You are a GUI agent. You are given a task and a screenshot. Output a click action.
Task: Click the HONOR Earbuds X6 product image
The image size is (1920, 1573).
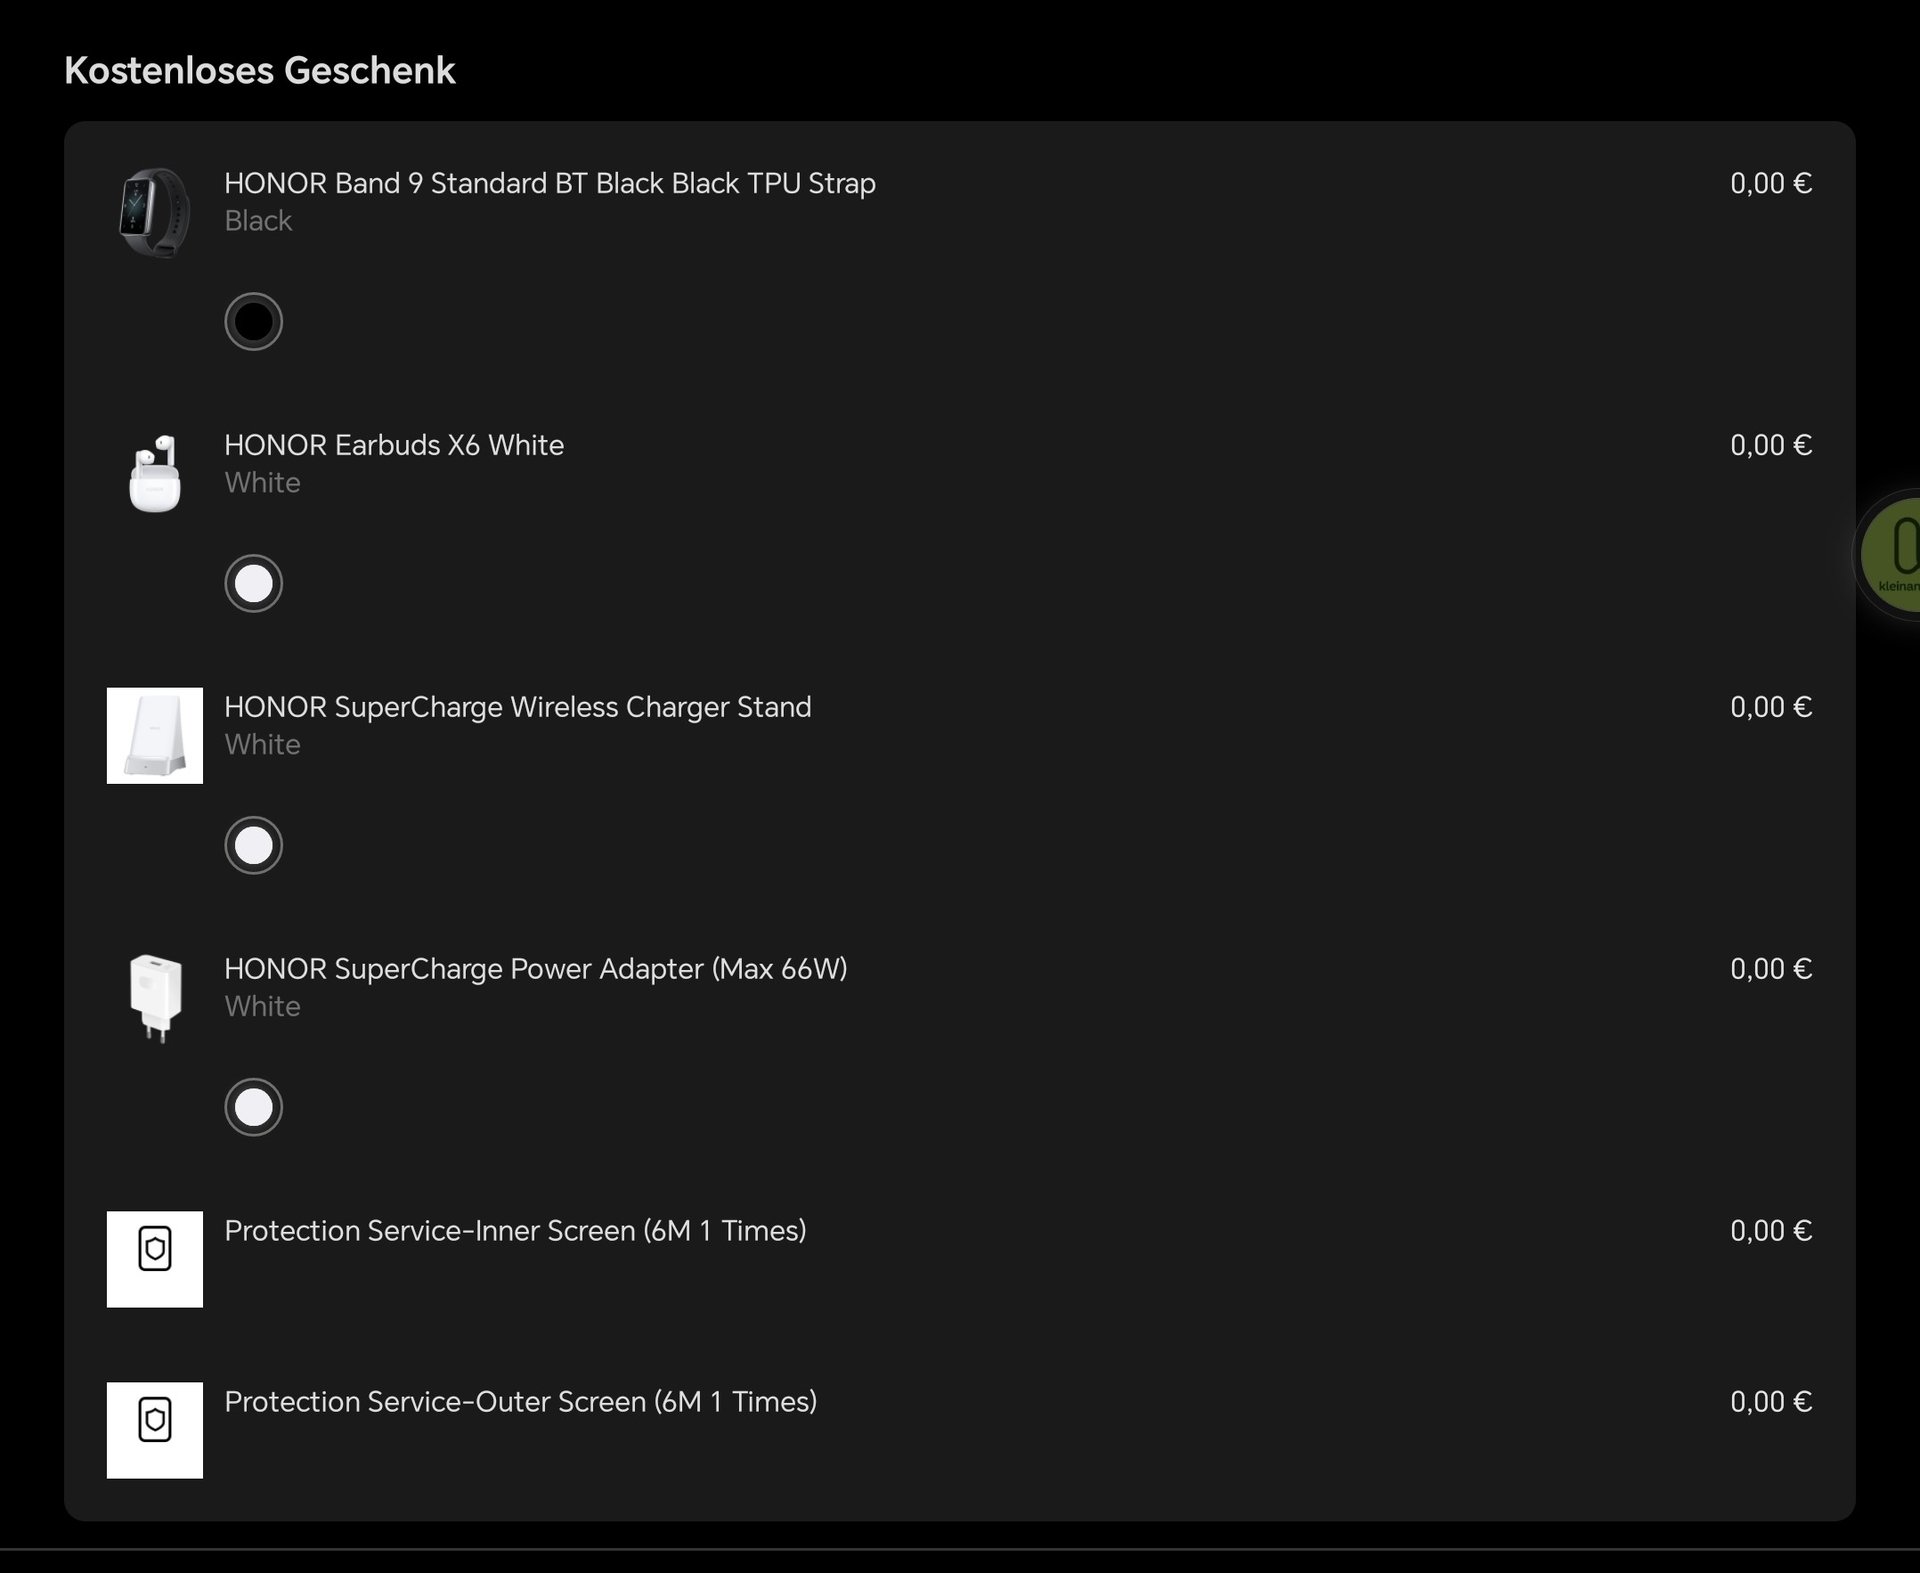[155, 474]
